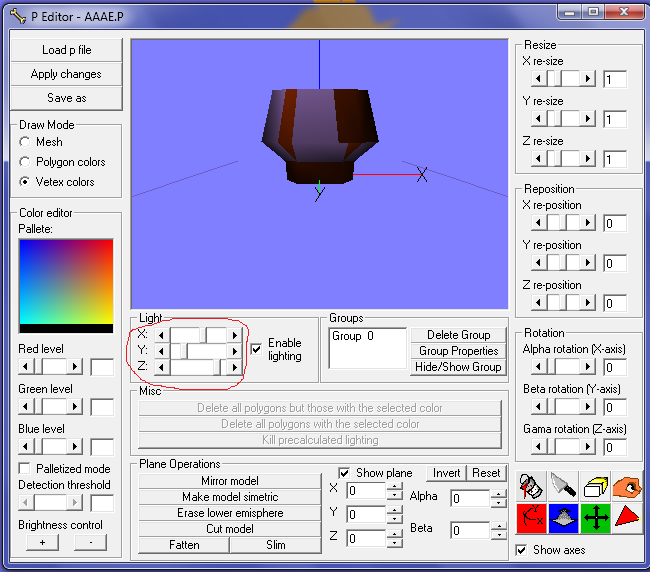Image resolution: width=650 pixels, height=572 pixels.
Task: Toggle Palletized mode checkbox
Action: click(x=24, y=468)
